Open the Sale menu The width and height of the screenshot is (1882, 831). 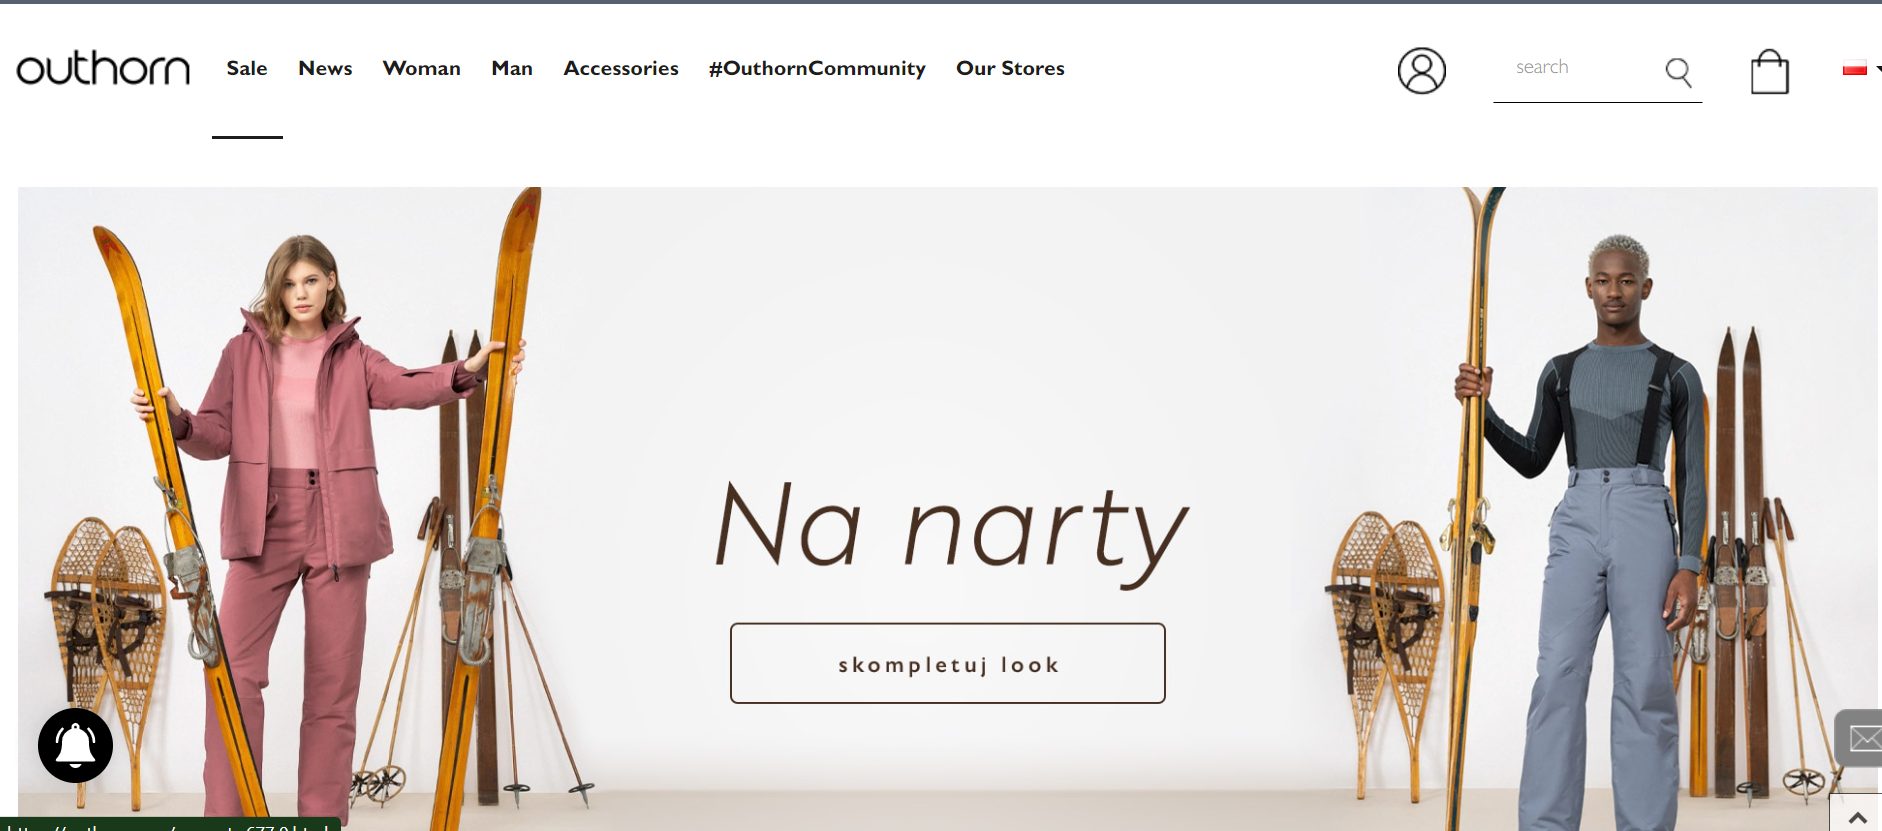247,68
